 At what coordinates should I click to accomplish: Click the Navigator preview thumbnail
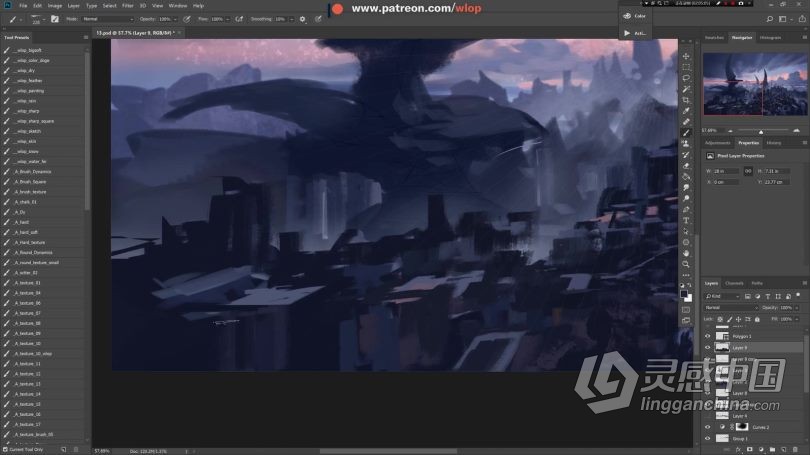[755, 84]
